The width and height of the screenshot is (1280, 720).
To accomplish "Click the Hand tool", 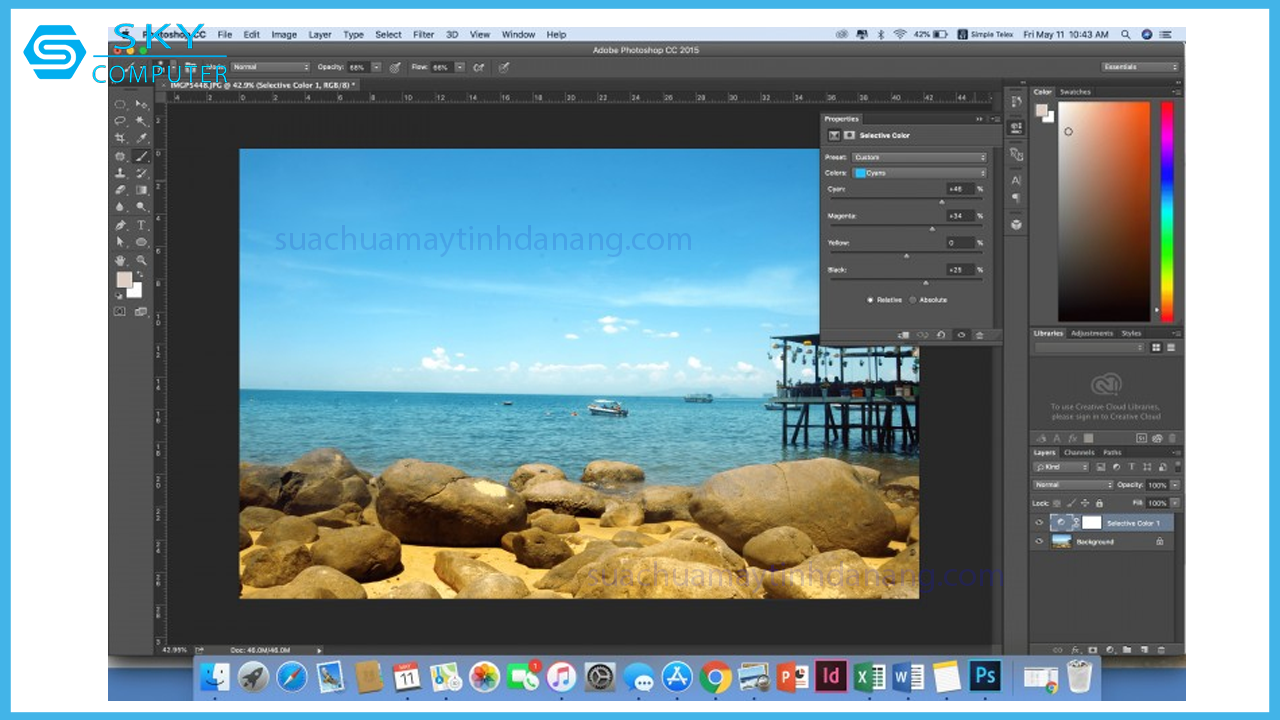I will [x=120, y=260].
